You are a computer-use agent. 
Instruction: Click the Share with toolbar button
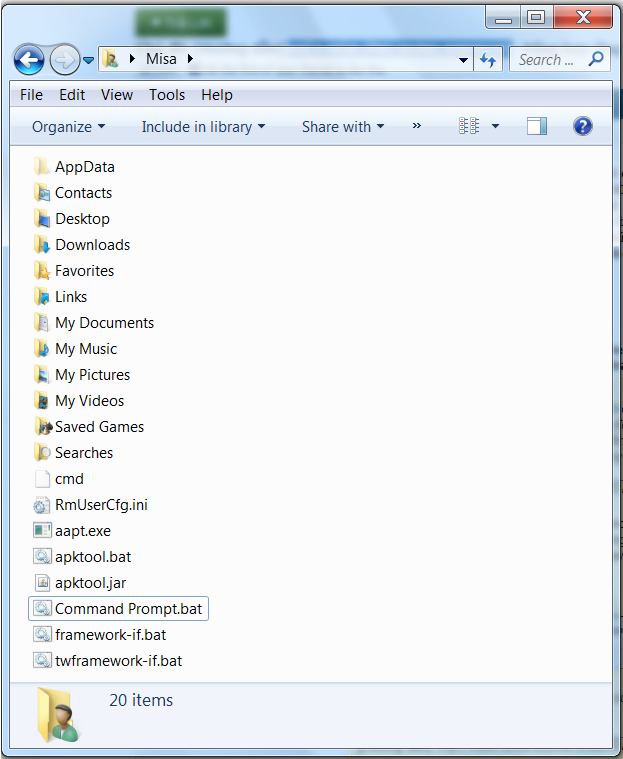click(x=343, y=127)
